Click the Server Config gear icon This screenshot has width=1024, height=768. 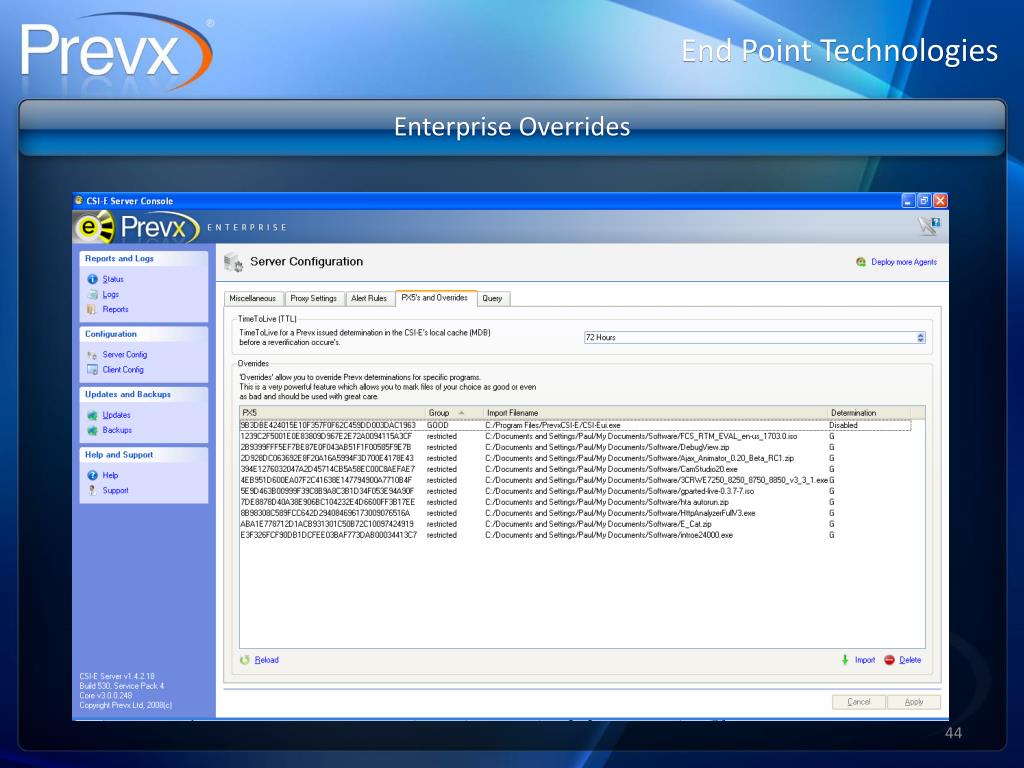tap(92, 355)
